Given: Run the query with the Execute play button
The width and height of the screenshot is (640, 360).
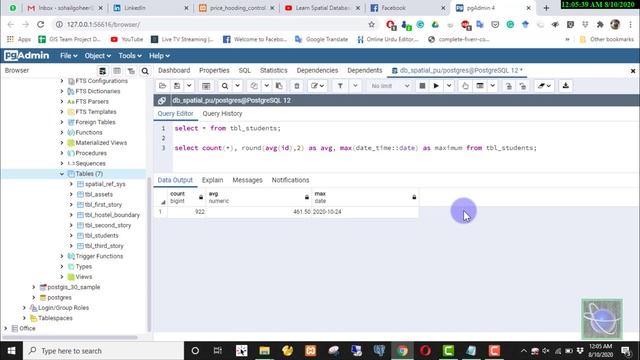Looking at the screenshot, I should tap(436, 86).
